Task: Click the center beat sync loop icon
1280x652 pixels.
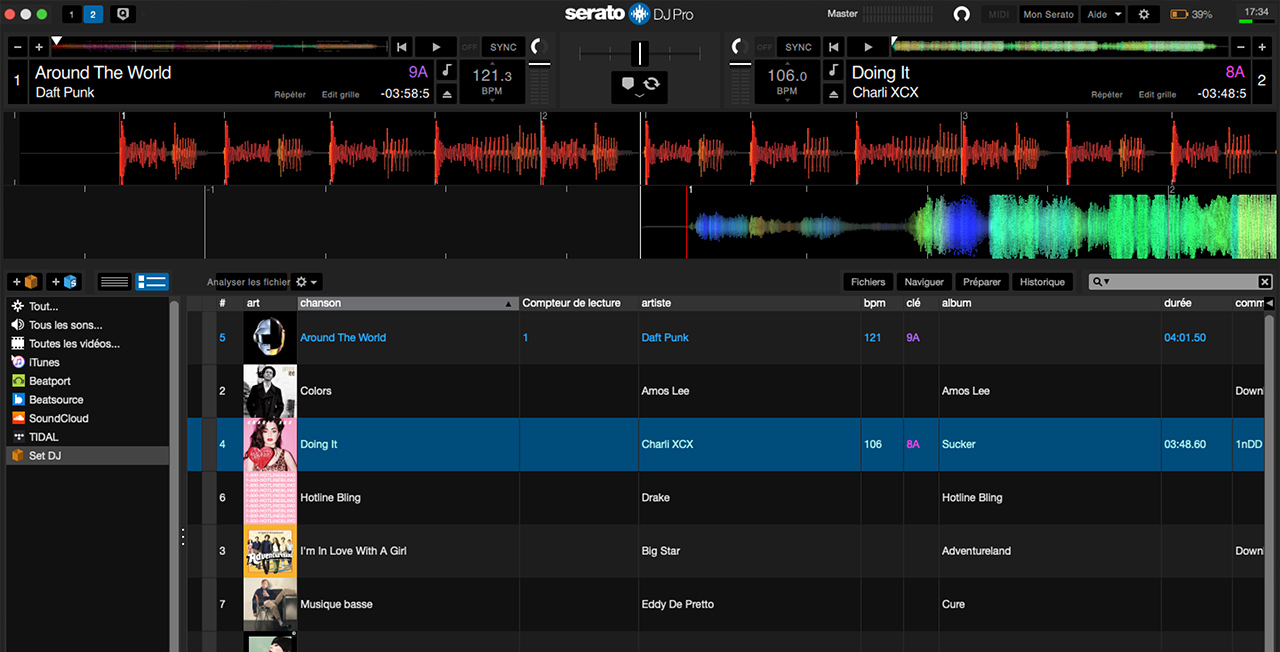Action: point(652,84)
